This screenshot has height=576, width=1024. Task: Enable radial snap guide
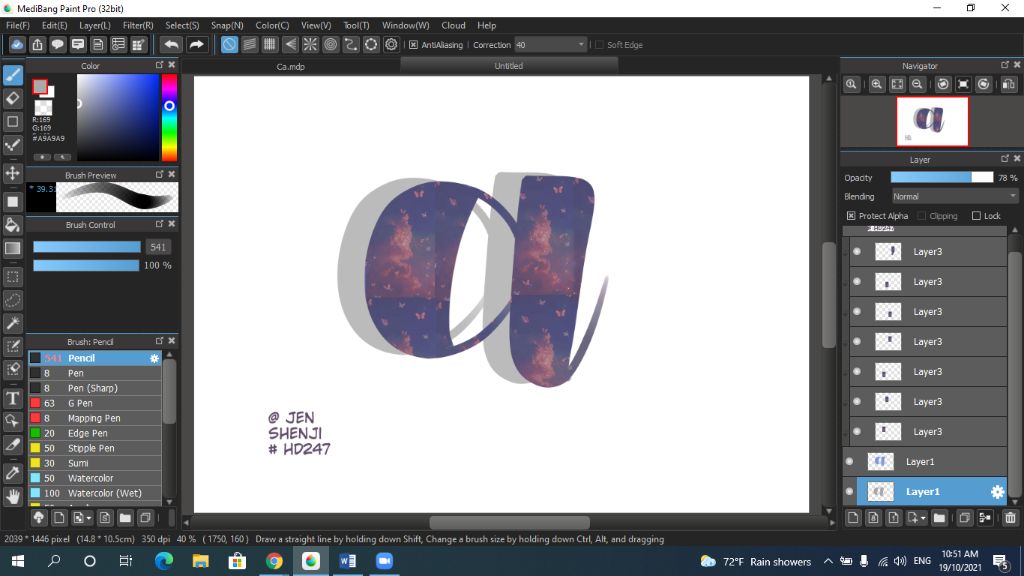310,44
